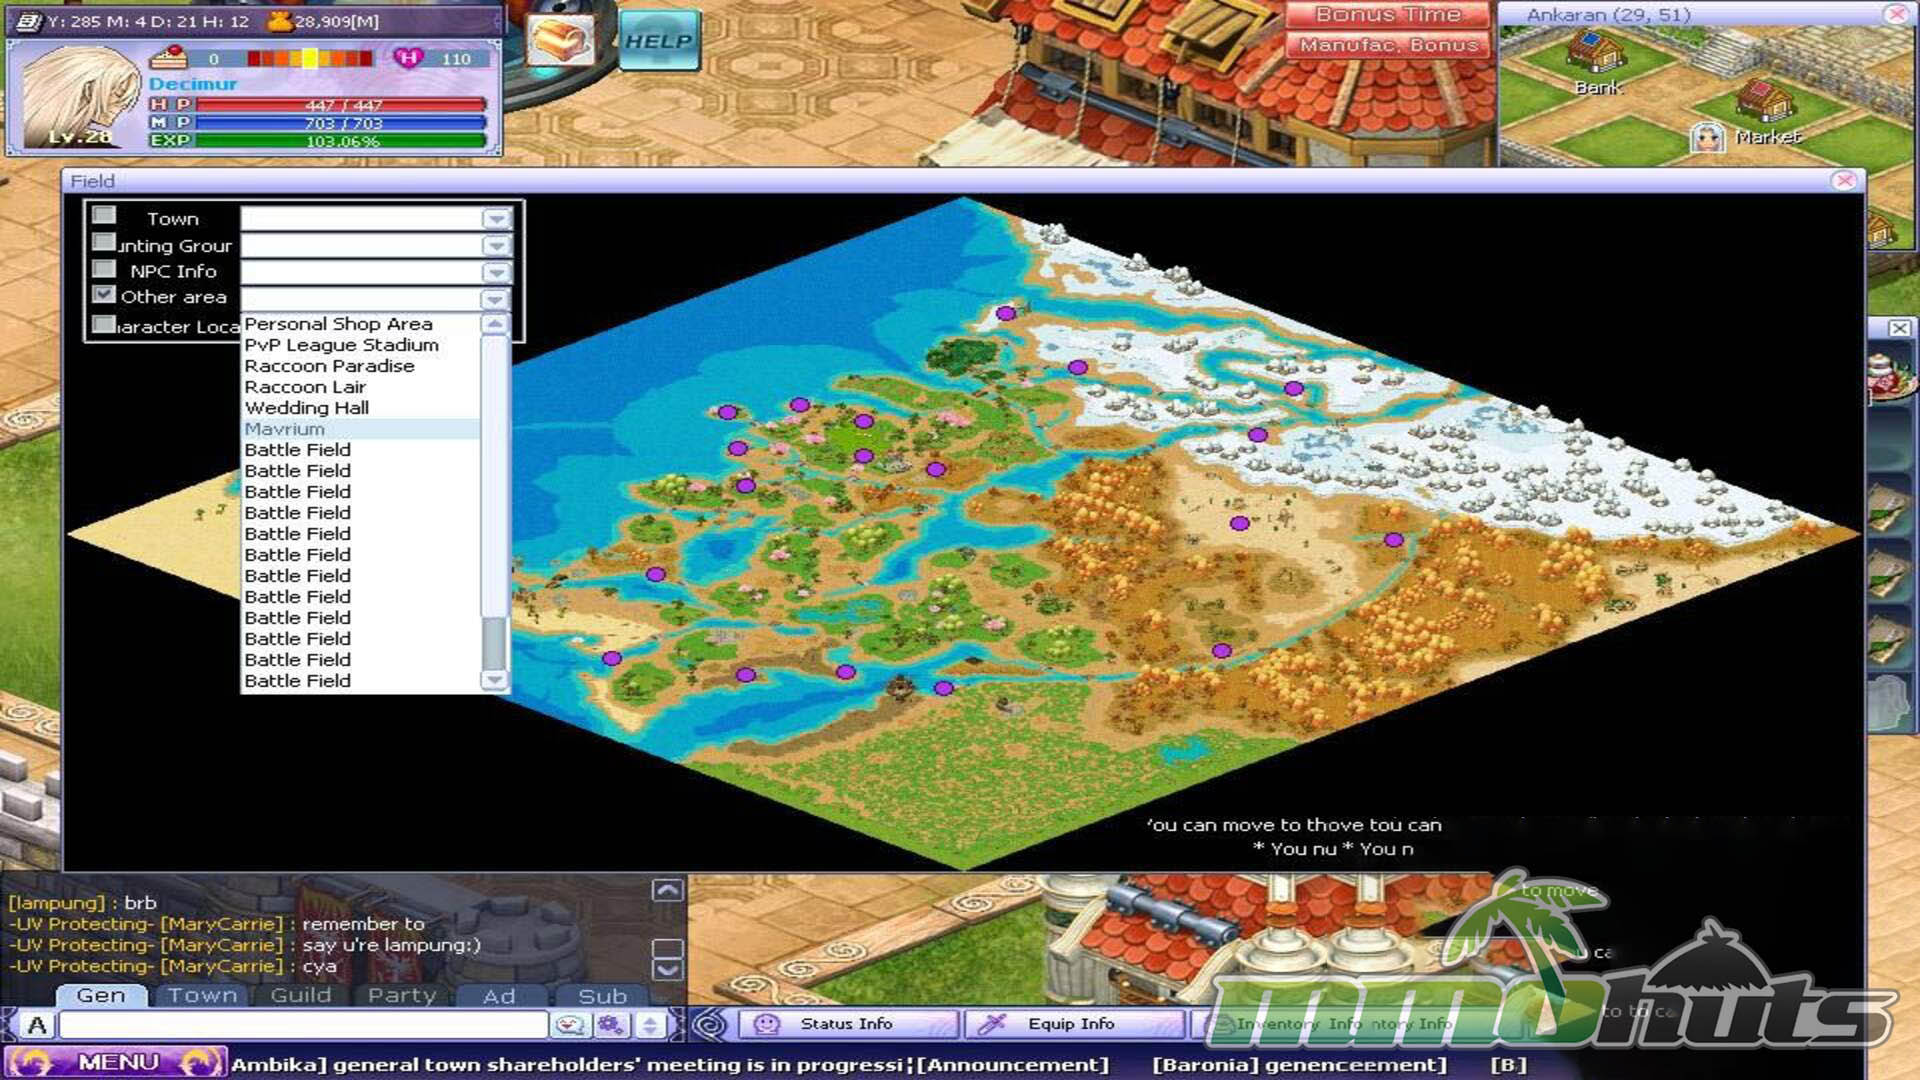Open the Status Info panel

point(846,1024)
